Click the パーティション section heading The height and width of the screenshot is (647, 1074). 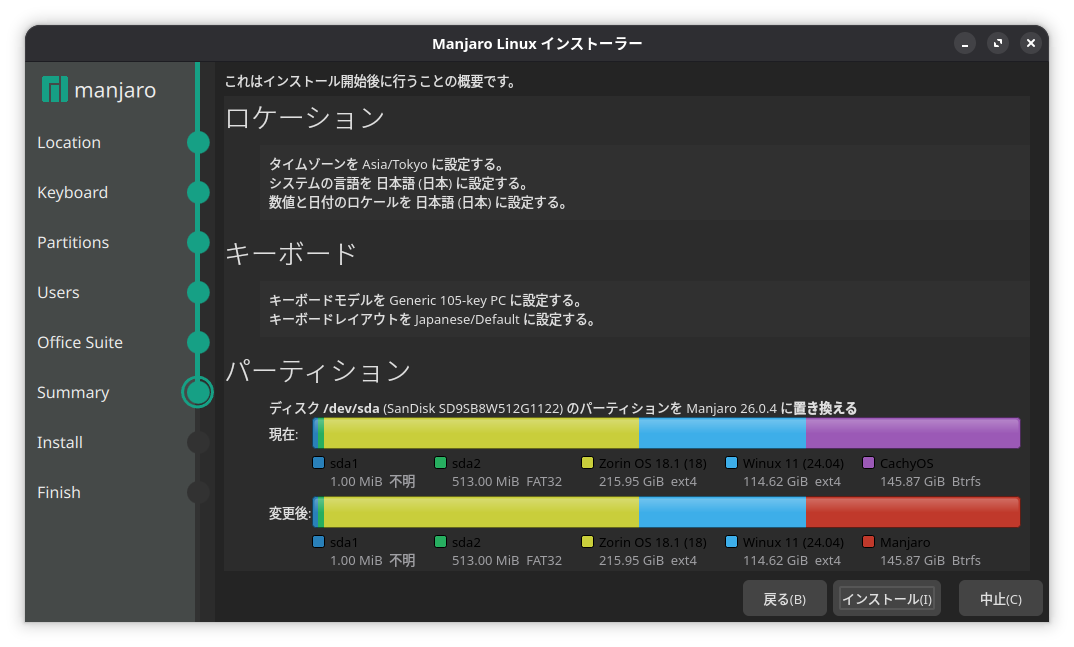click(318, 370)
